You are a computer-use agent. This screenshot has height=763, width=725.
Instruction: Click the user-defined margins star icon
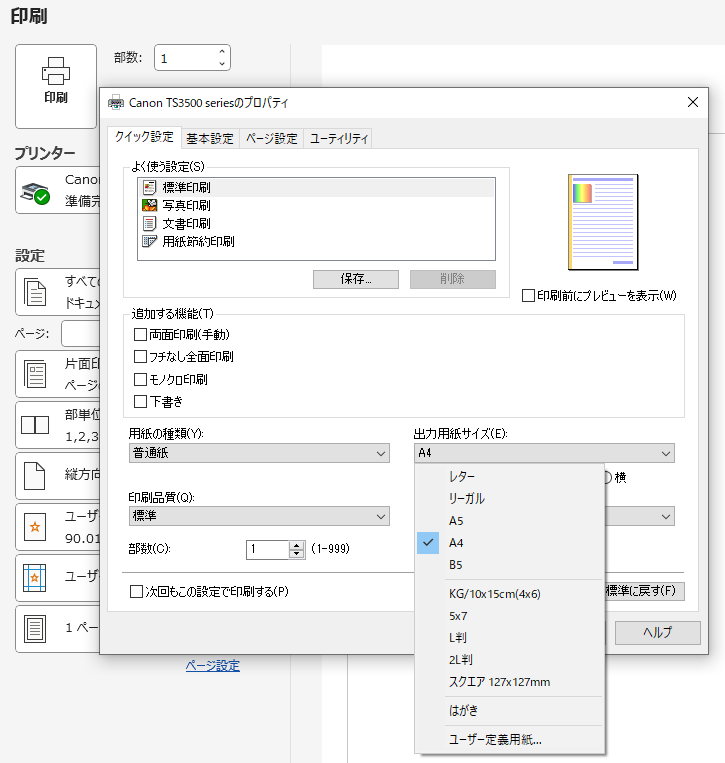click(x=35, y=578)
